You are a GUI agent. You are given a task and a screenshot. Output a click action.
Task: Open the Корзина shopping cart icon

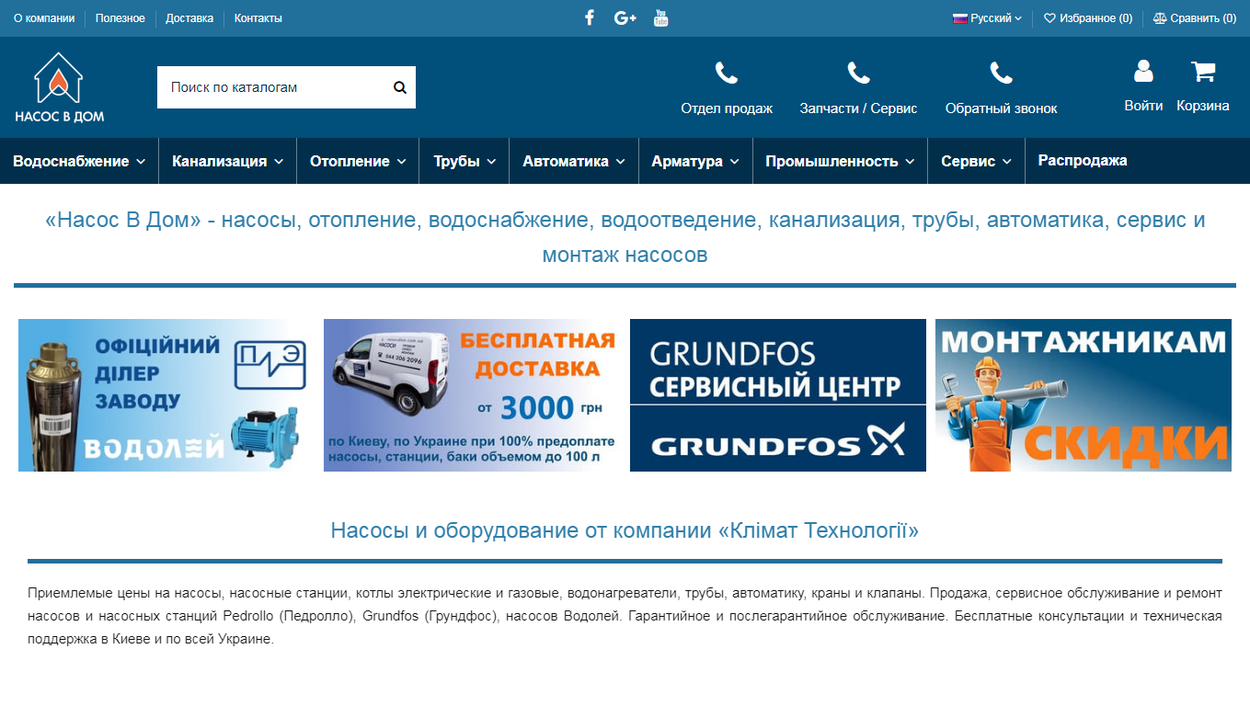(x=1203, y=71)
